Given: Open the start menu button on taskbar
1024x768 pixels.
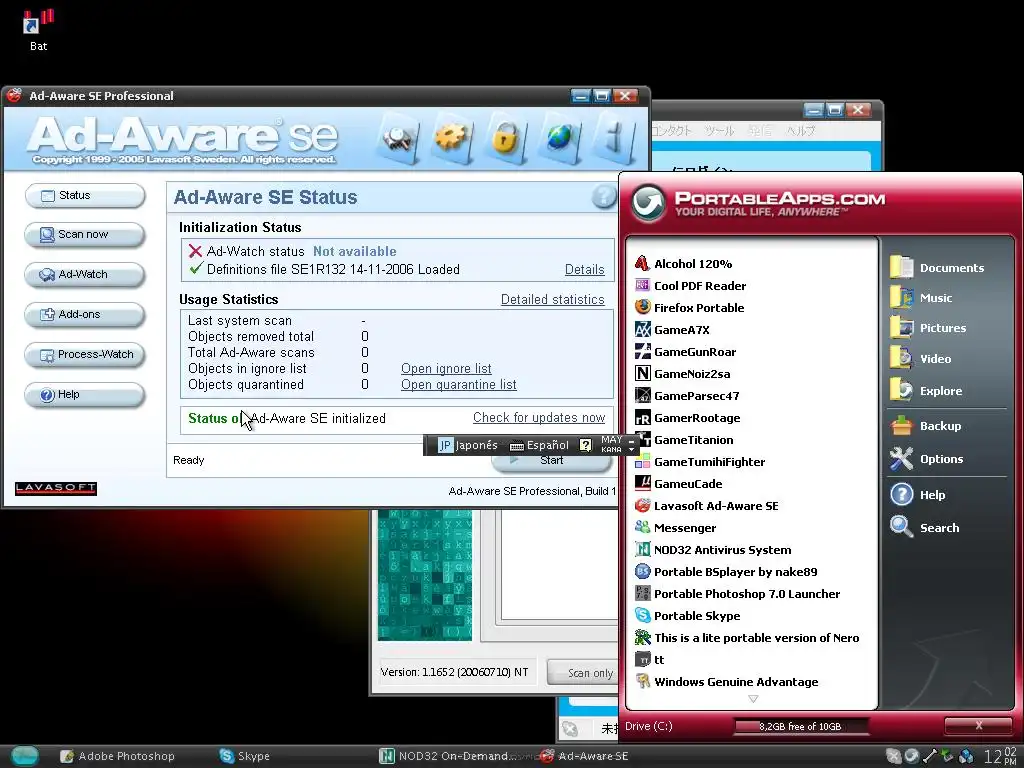Looking at the screenshot, I should click(25, 756).
